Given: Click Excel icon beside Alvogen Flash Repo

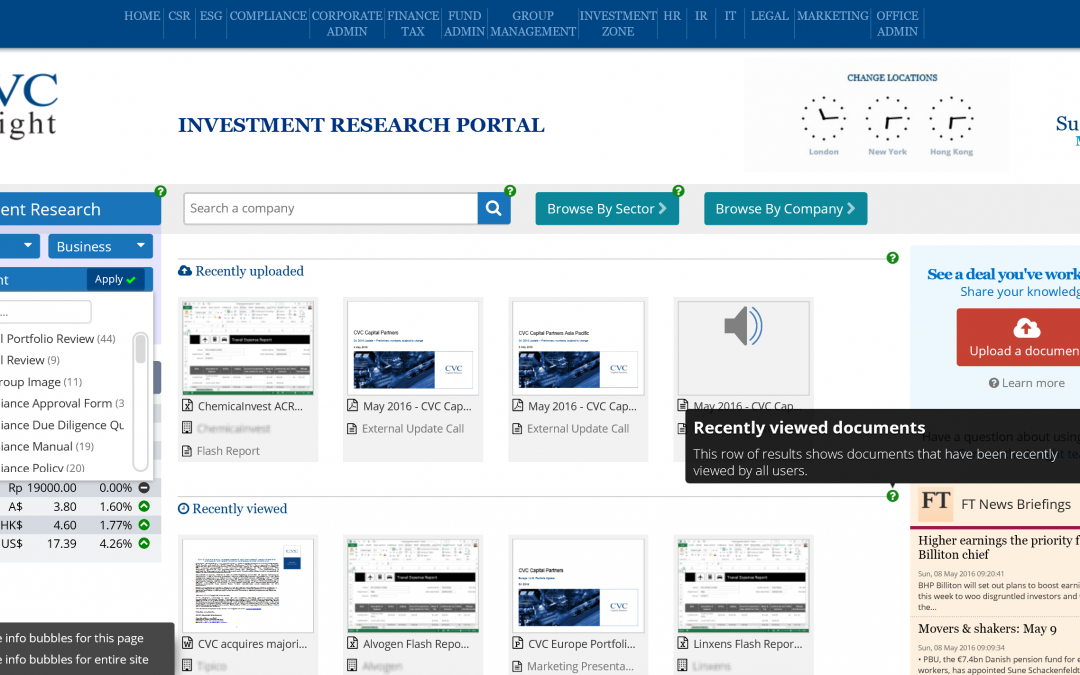Looking at the screenshot, I should pos(353,643).
